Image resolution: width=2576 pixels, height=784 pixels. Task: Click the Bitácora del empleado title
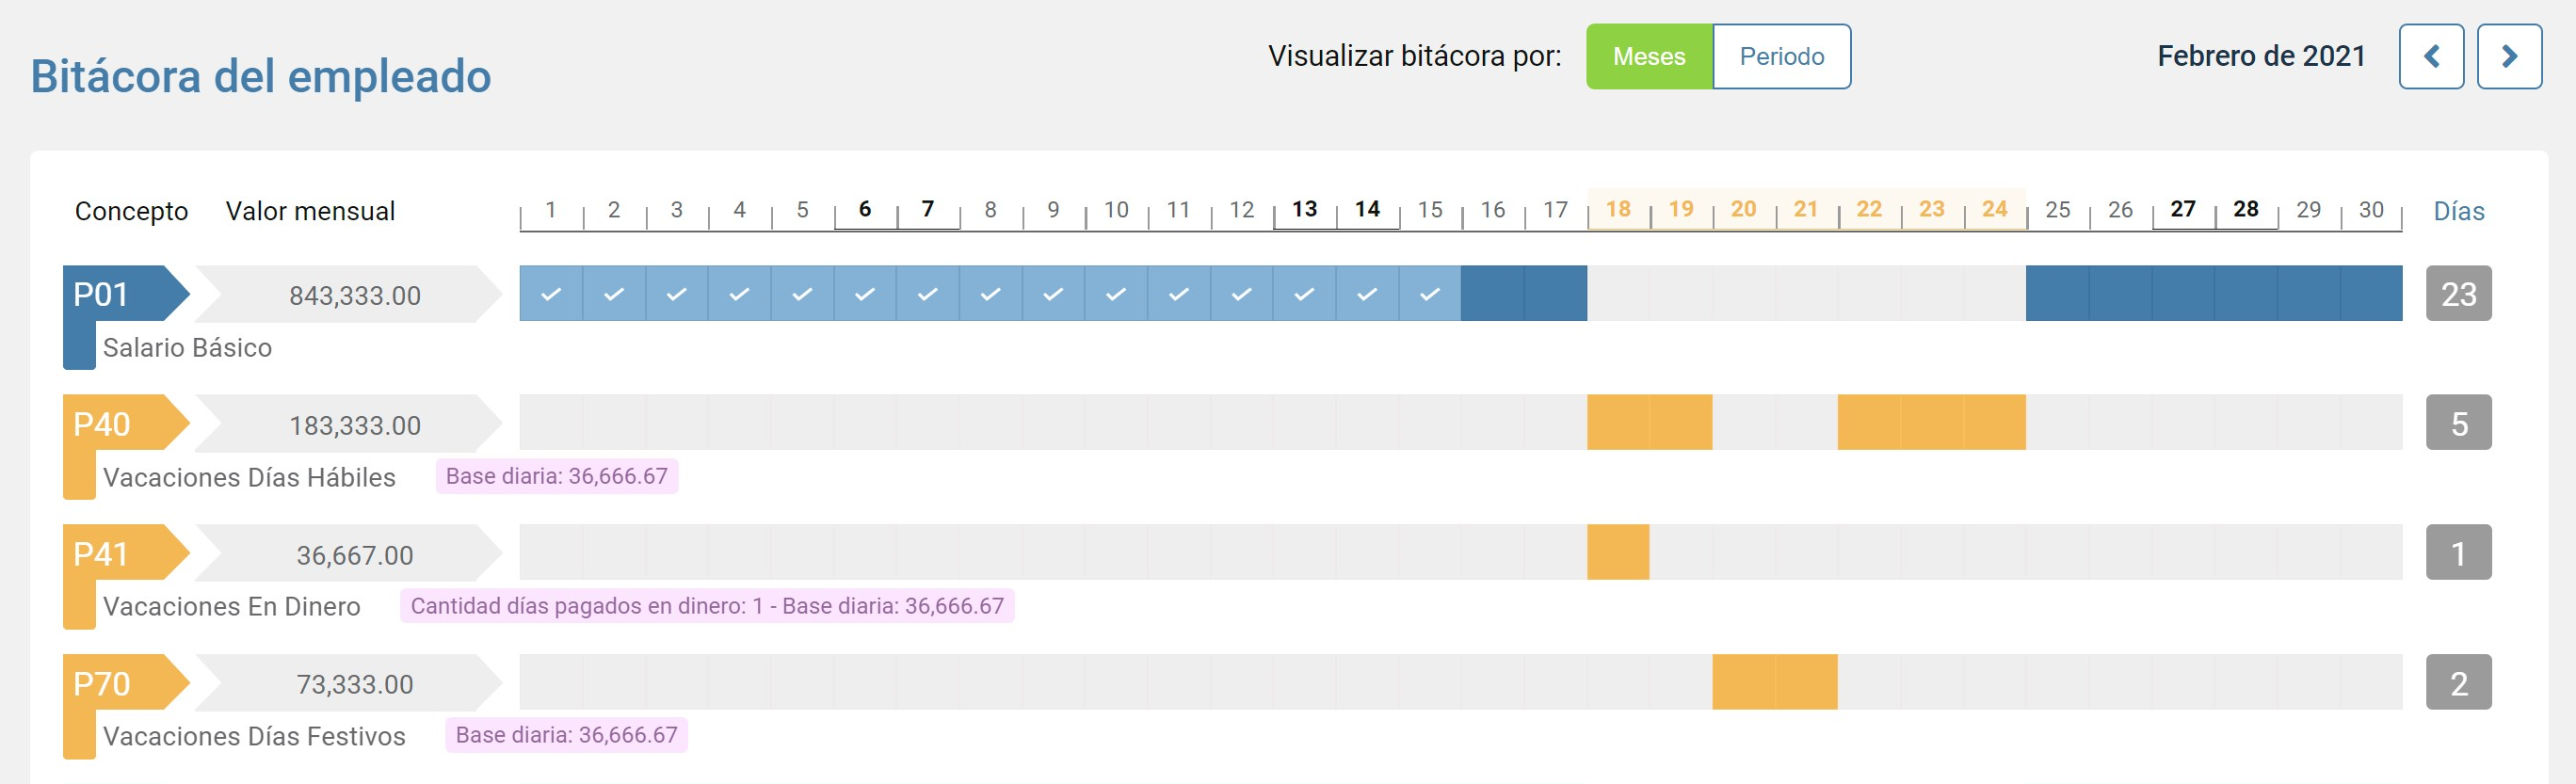point(261,76)
